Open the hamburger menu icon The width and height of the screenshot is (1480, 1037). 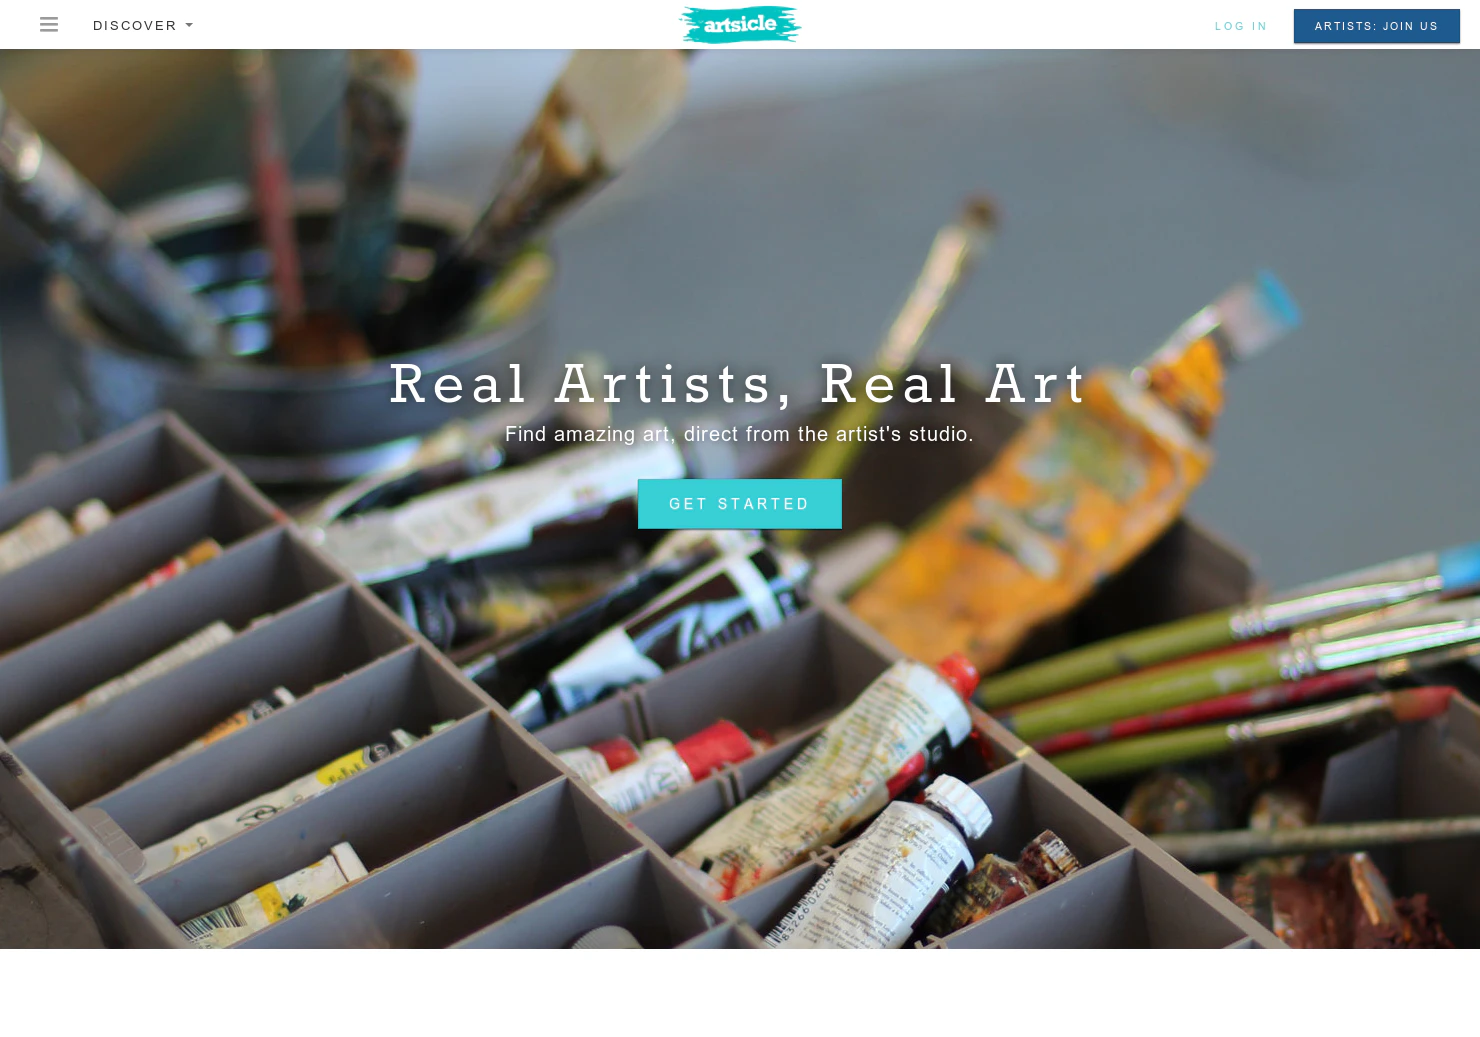tap(49, 25)
